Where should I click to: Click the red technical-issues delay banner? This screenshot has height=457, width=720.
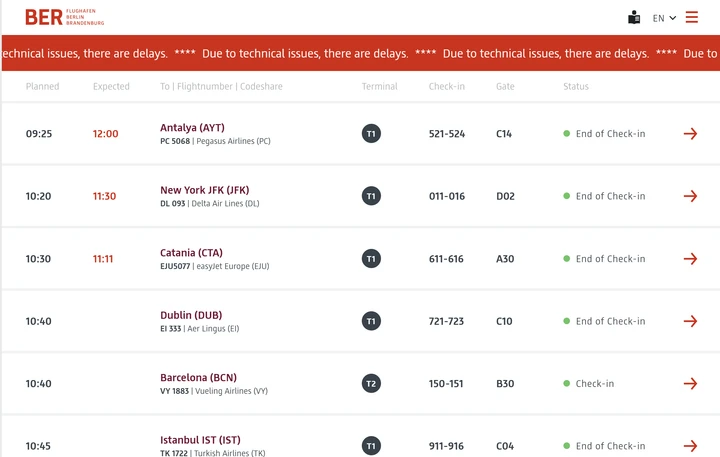tap(360, 54)
